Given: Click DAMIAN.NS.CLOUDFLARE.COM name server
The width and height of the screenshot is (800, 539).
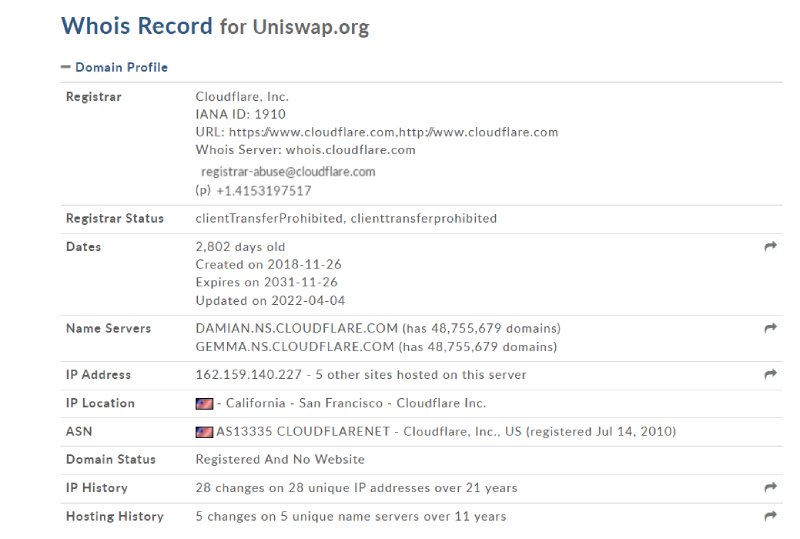Looking at the screenshot, I should 296,328.
